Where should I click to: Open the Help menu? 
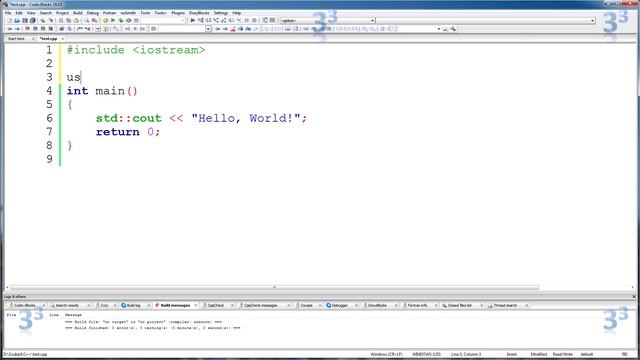237,13
